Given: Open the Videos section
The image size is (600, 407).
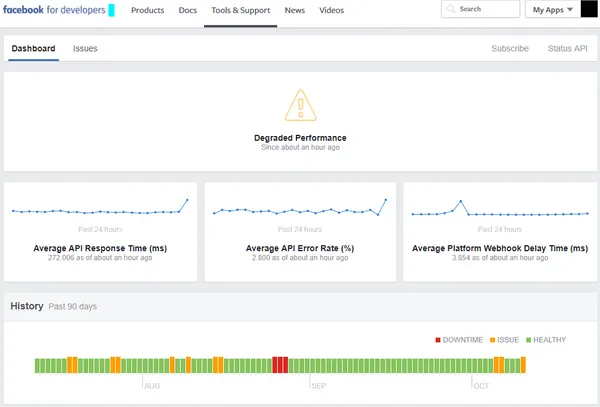Looking at the screenshot, I should coord(331,10).
